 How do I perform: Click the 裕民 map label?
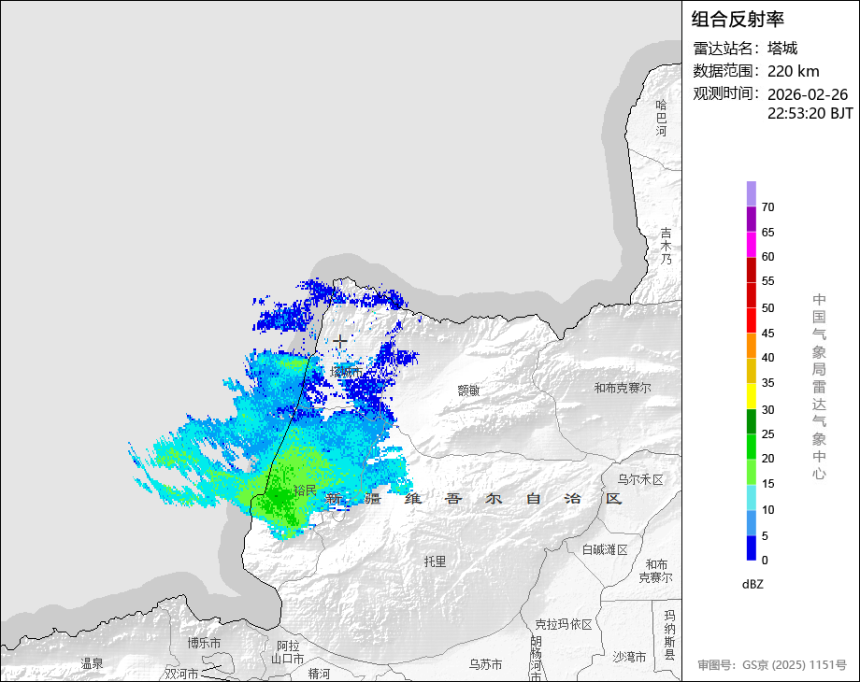pyautogui.click(x=305, y=491)
